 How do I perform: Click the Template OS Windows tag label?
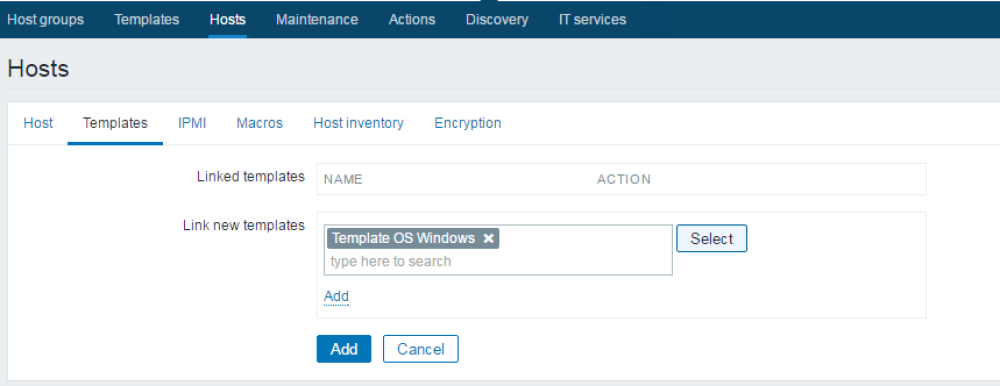point(403,239)
